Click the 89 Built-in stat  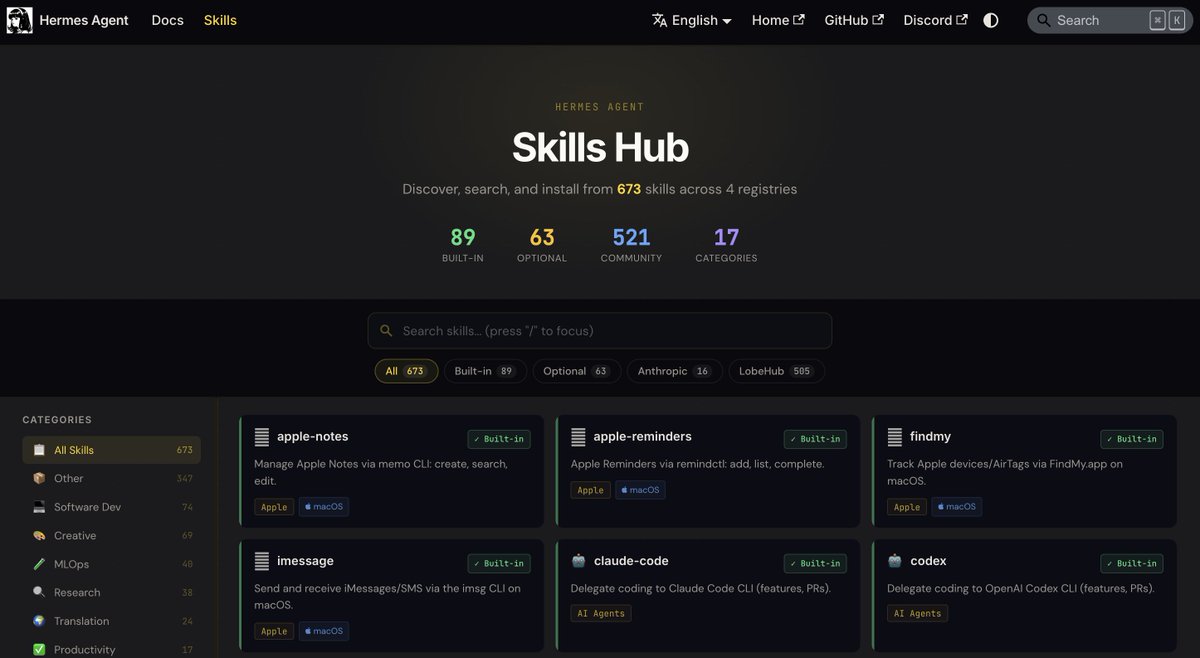(x=463, y=244)
